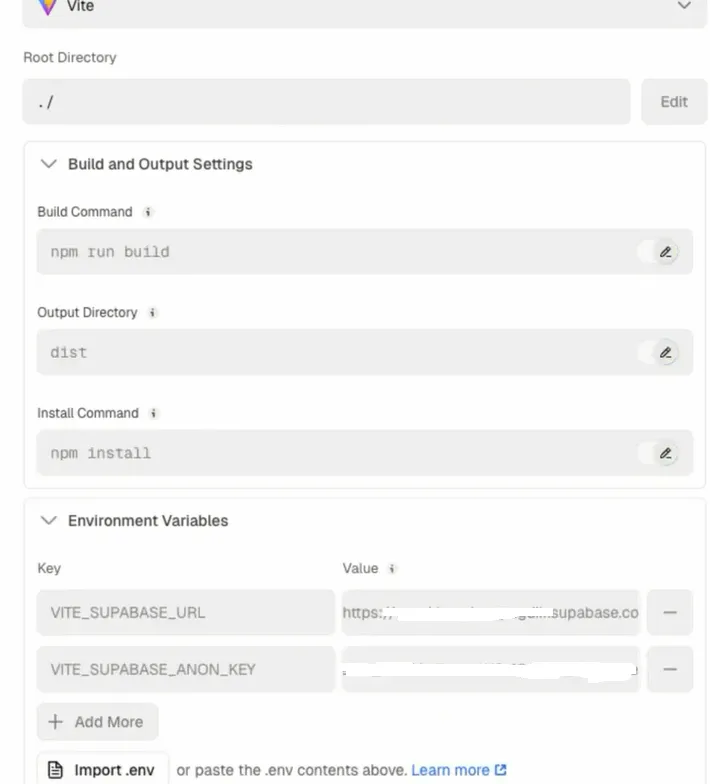Screen dimensions: 710x784
Task: Click the Import .env button
Action: pyautogui.click(x=103, y=770)
